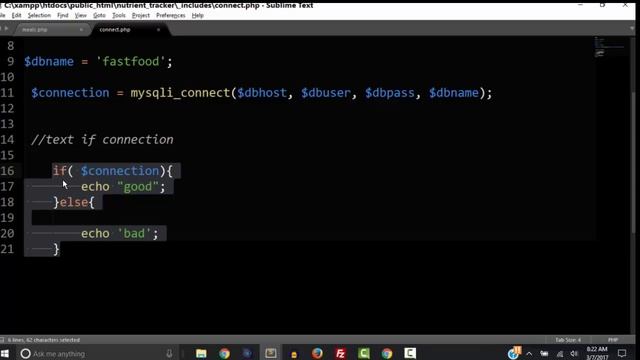
Task: Click $dbpass argument in line 11
Action: pyautogui.click(x=389, y=93)
